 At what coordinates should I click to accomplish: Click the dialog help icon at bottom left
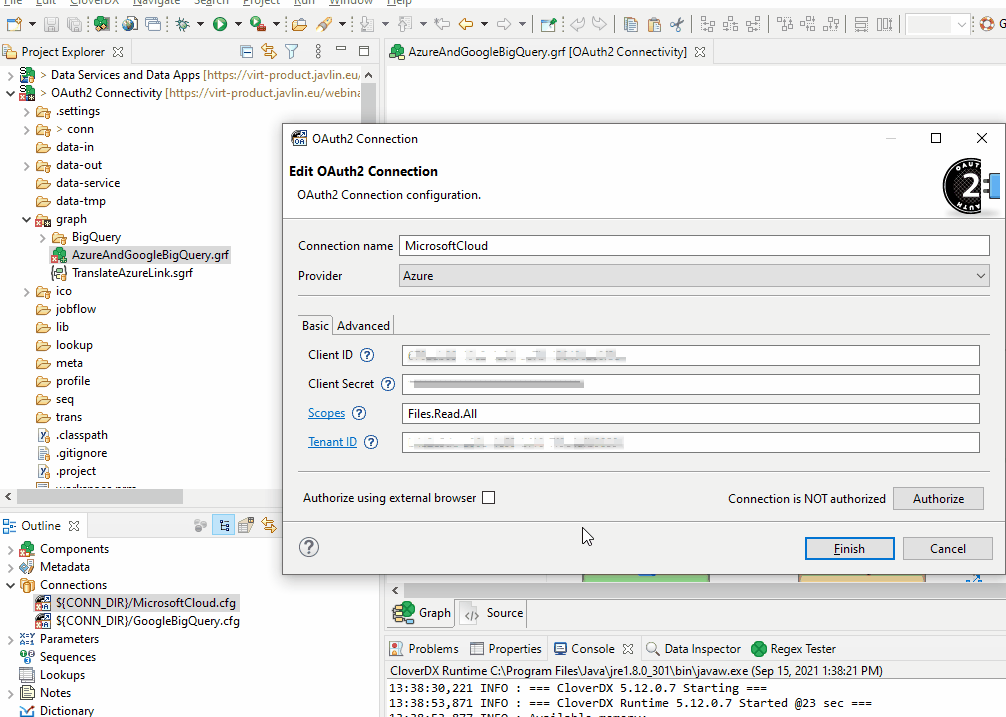(x=309, y=547)
